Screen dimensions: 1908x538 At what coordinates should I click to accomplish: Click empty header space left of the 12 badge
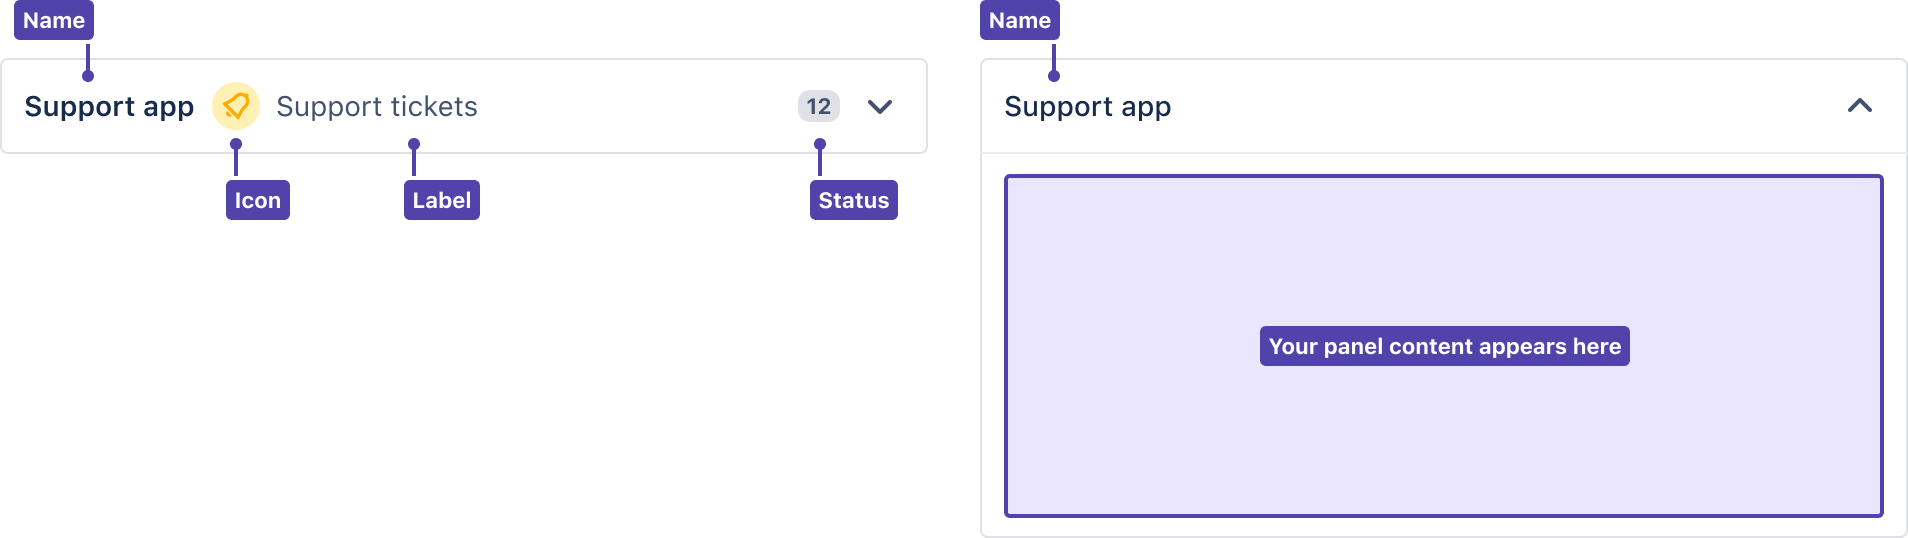[640, 106]
